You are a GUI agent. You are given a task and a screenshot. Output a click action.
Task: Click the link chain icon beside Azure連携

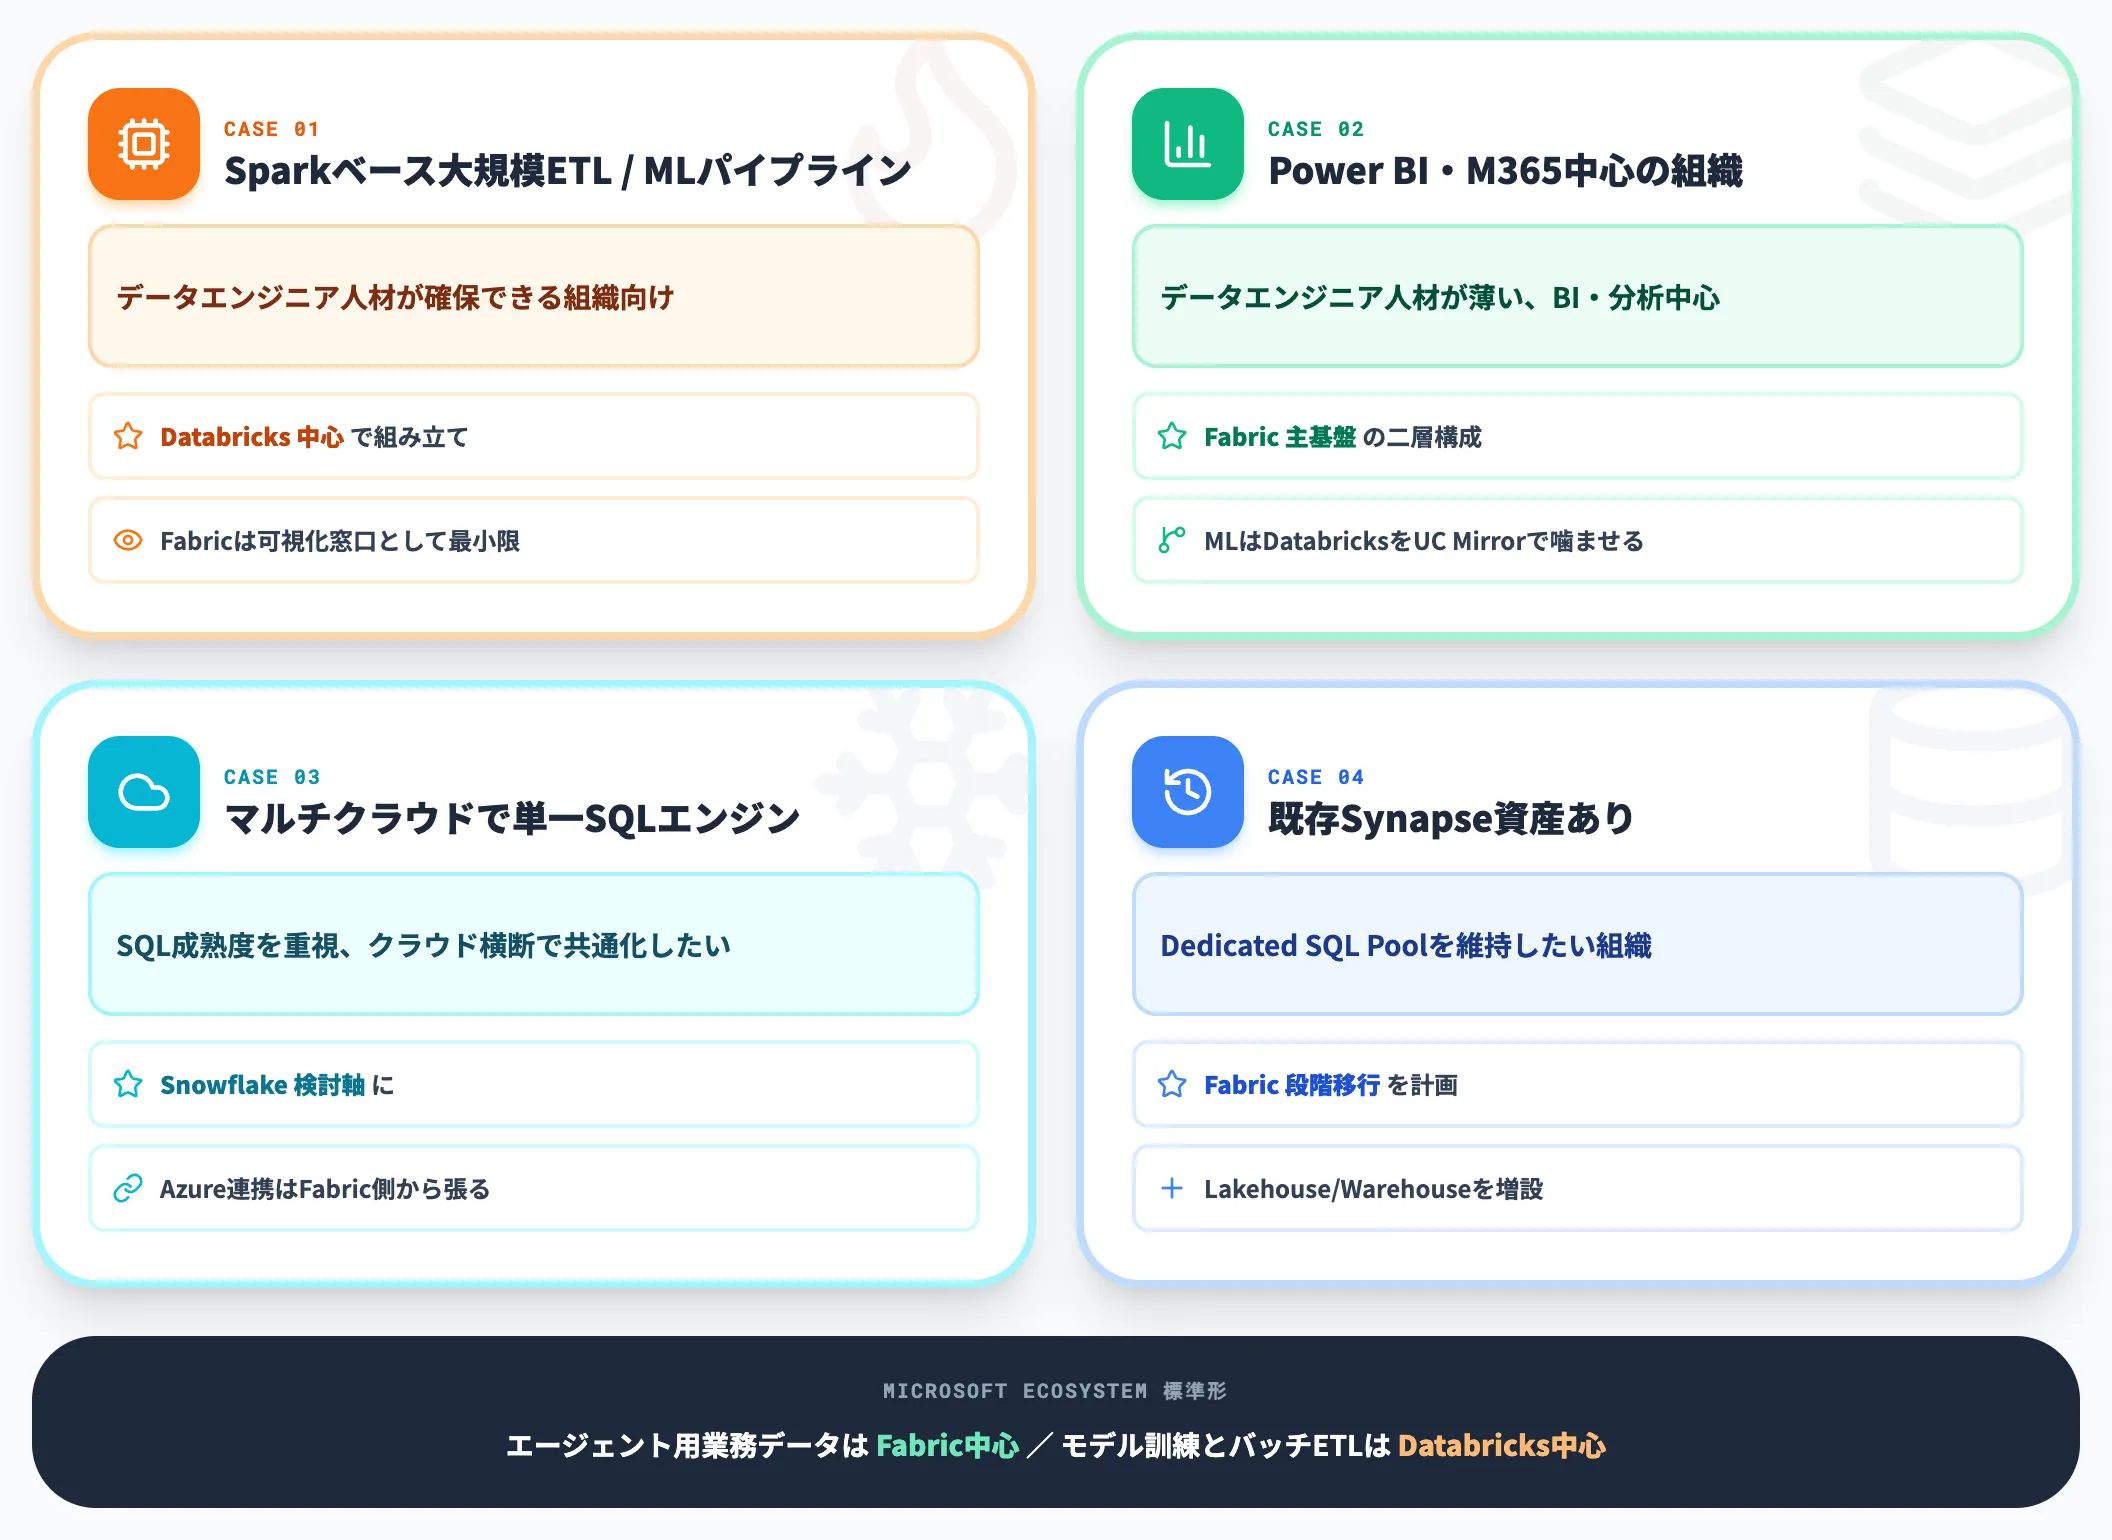128,1188
